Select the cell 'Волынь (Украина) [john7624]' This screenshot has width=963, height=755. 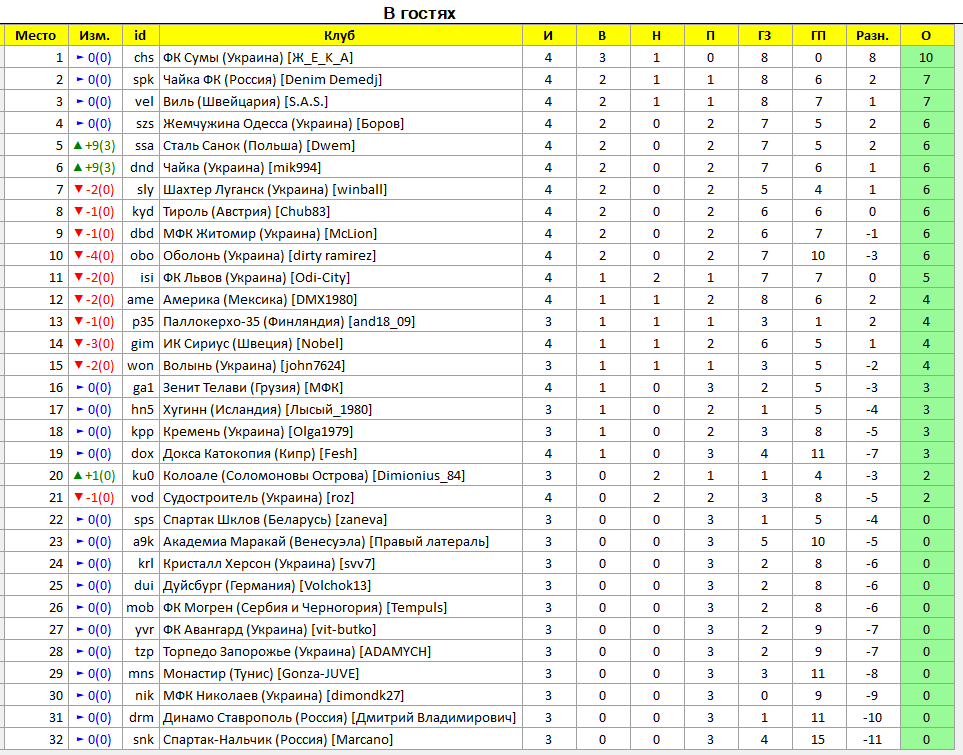[341, 366]
